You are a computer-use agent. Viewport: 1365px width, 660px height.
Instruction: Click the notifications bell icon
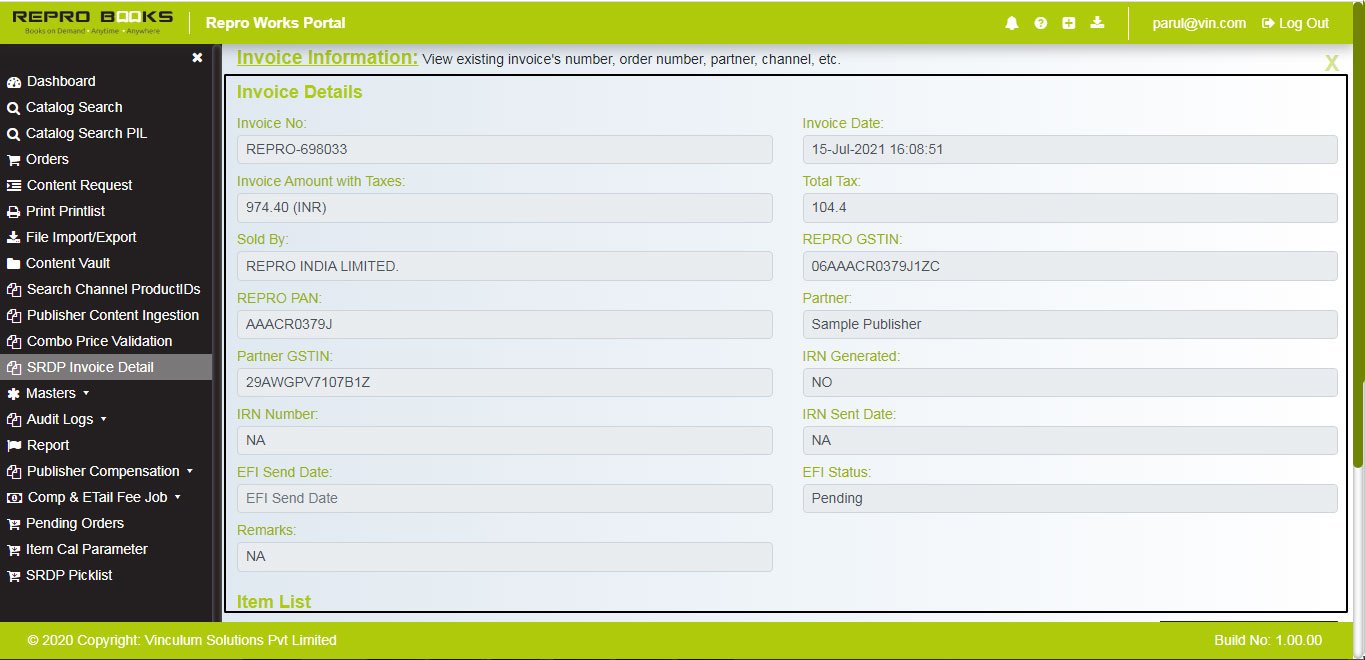[1011, 22]
